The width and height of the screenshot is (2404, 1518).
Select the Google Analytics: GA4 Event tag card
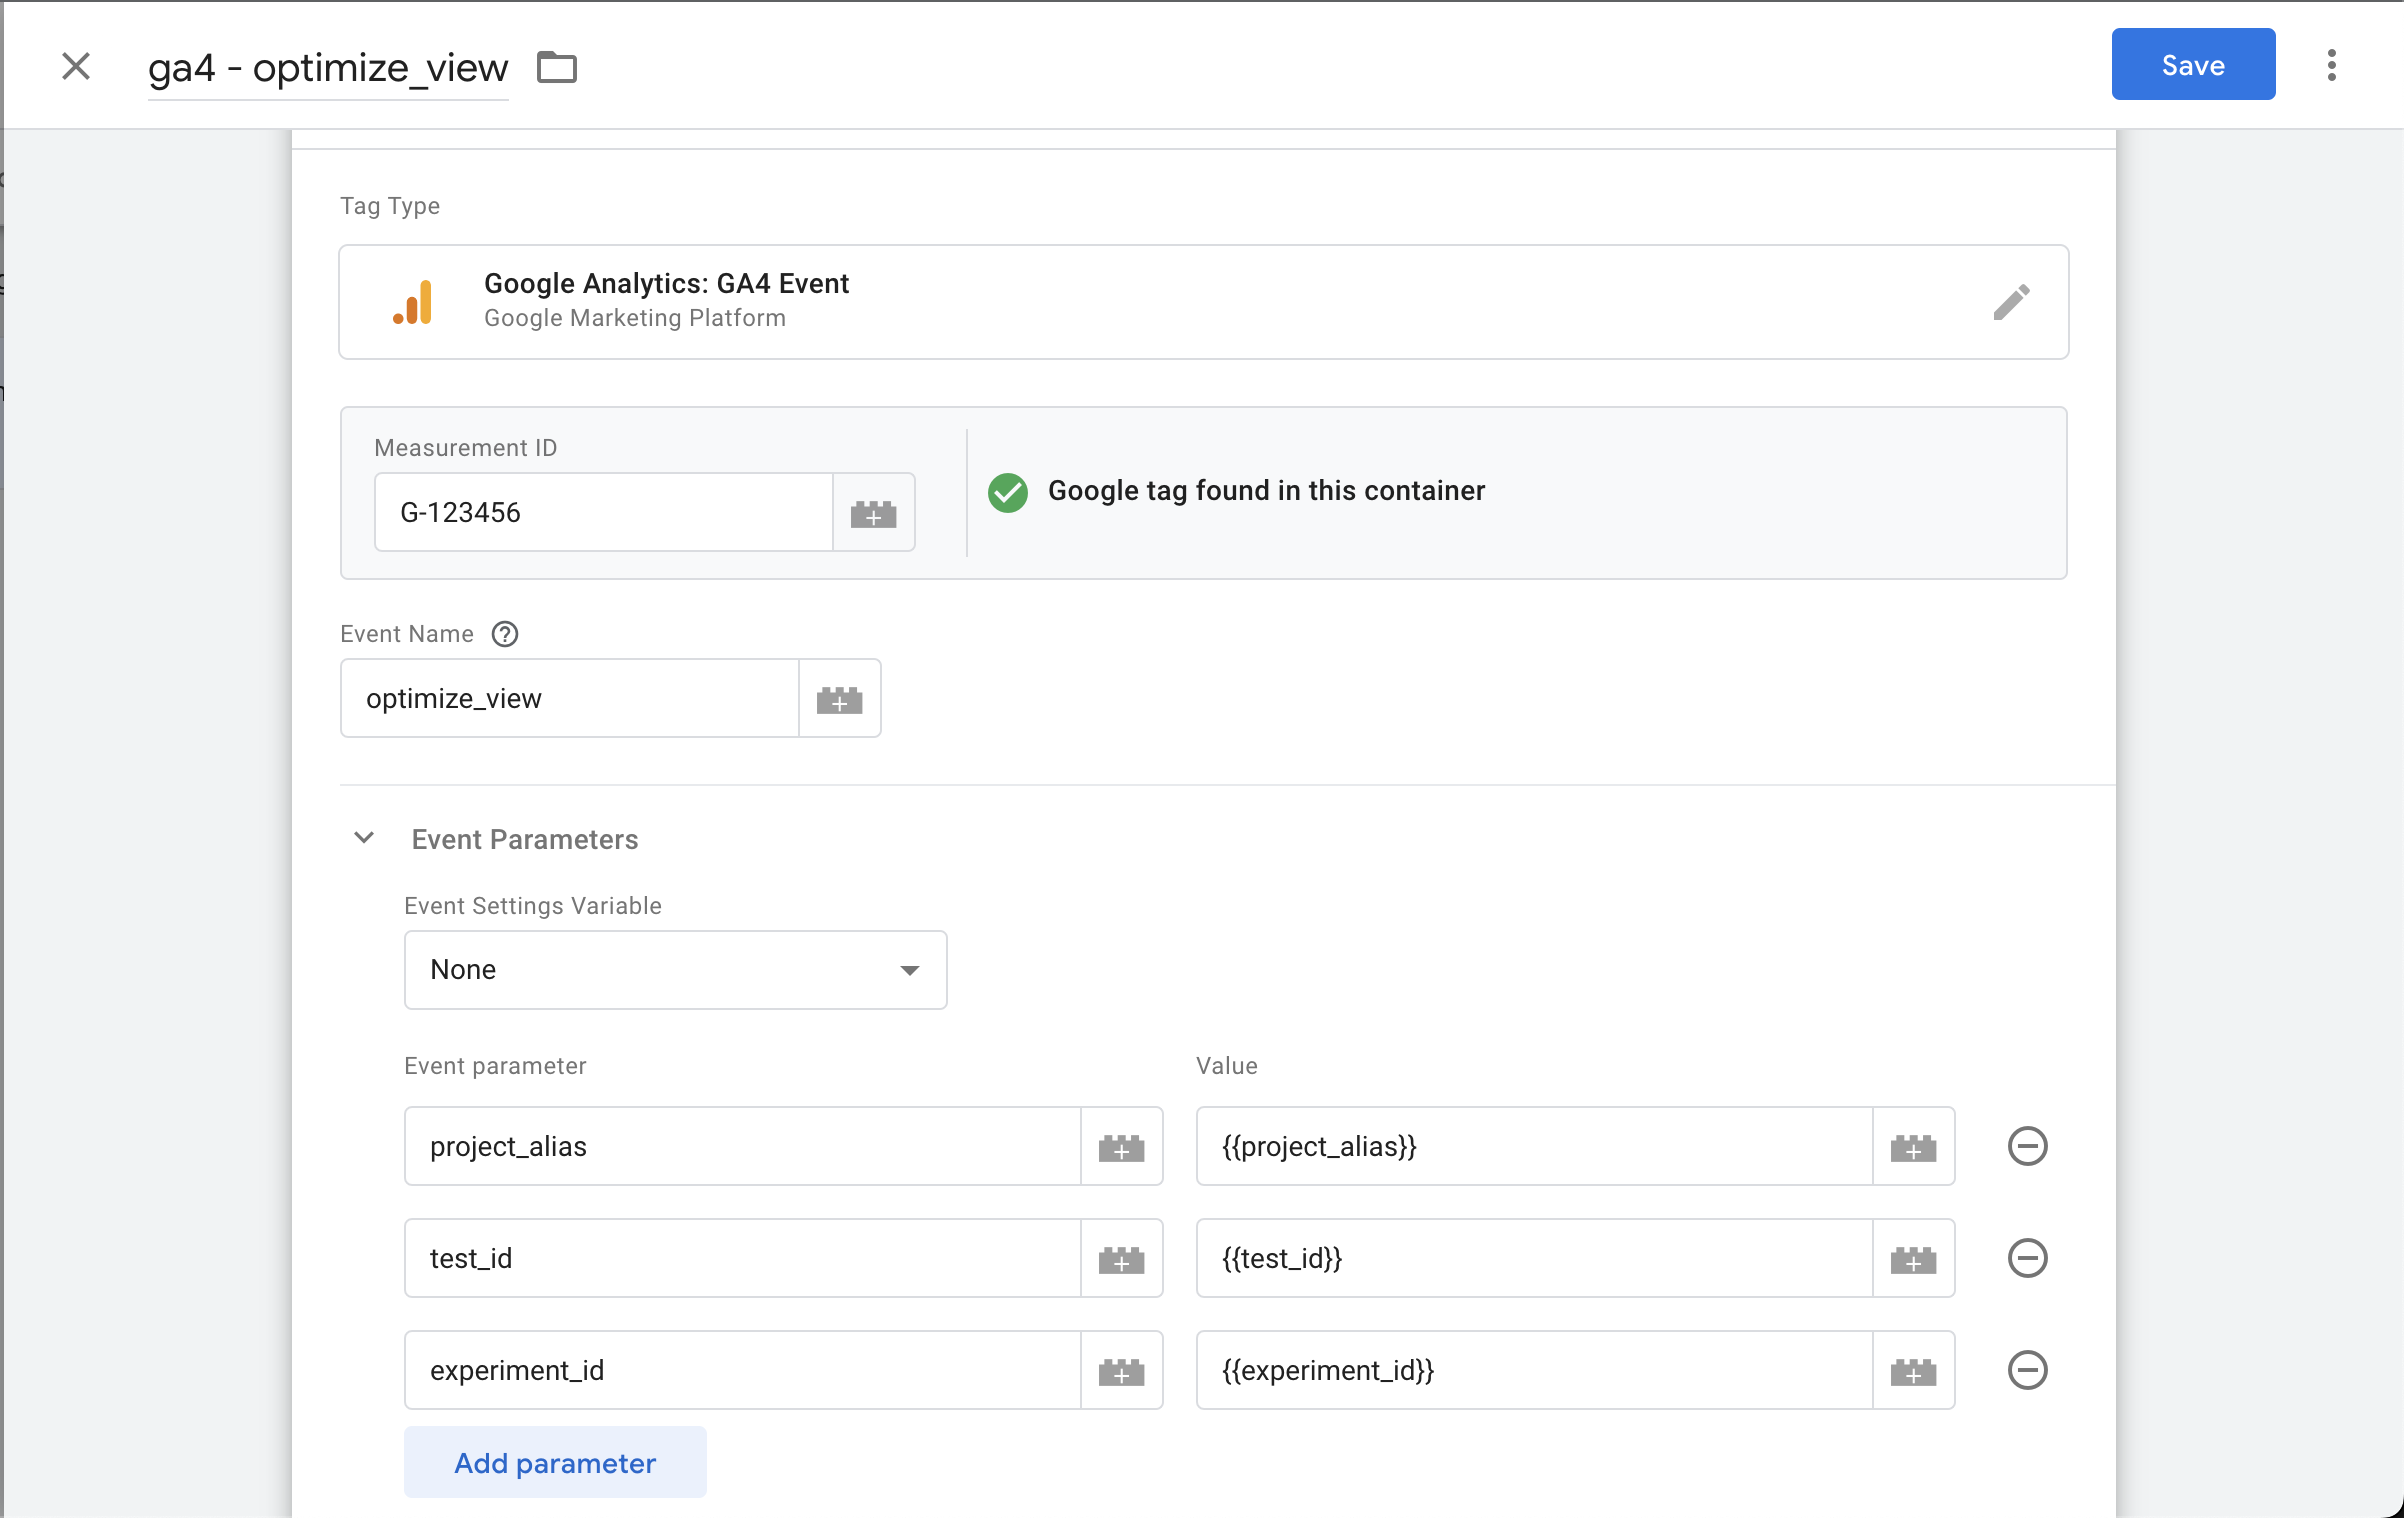coord(1100,302)
